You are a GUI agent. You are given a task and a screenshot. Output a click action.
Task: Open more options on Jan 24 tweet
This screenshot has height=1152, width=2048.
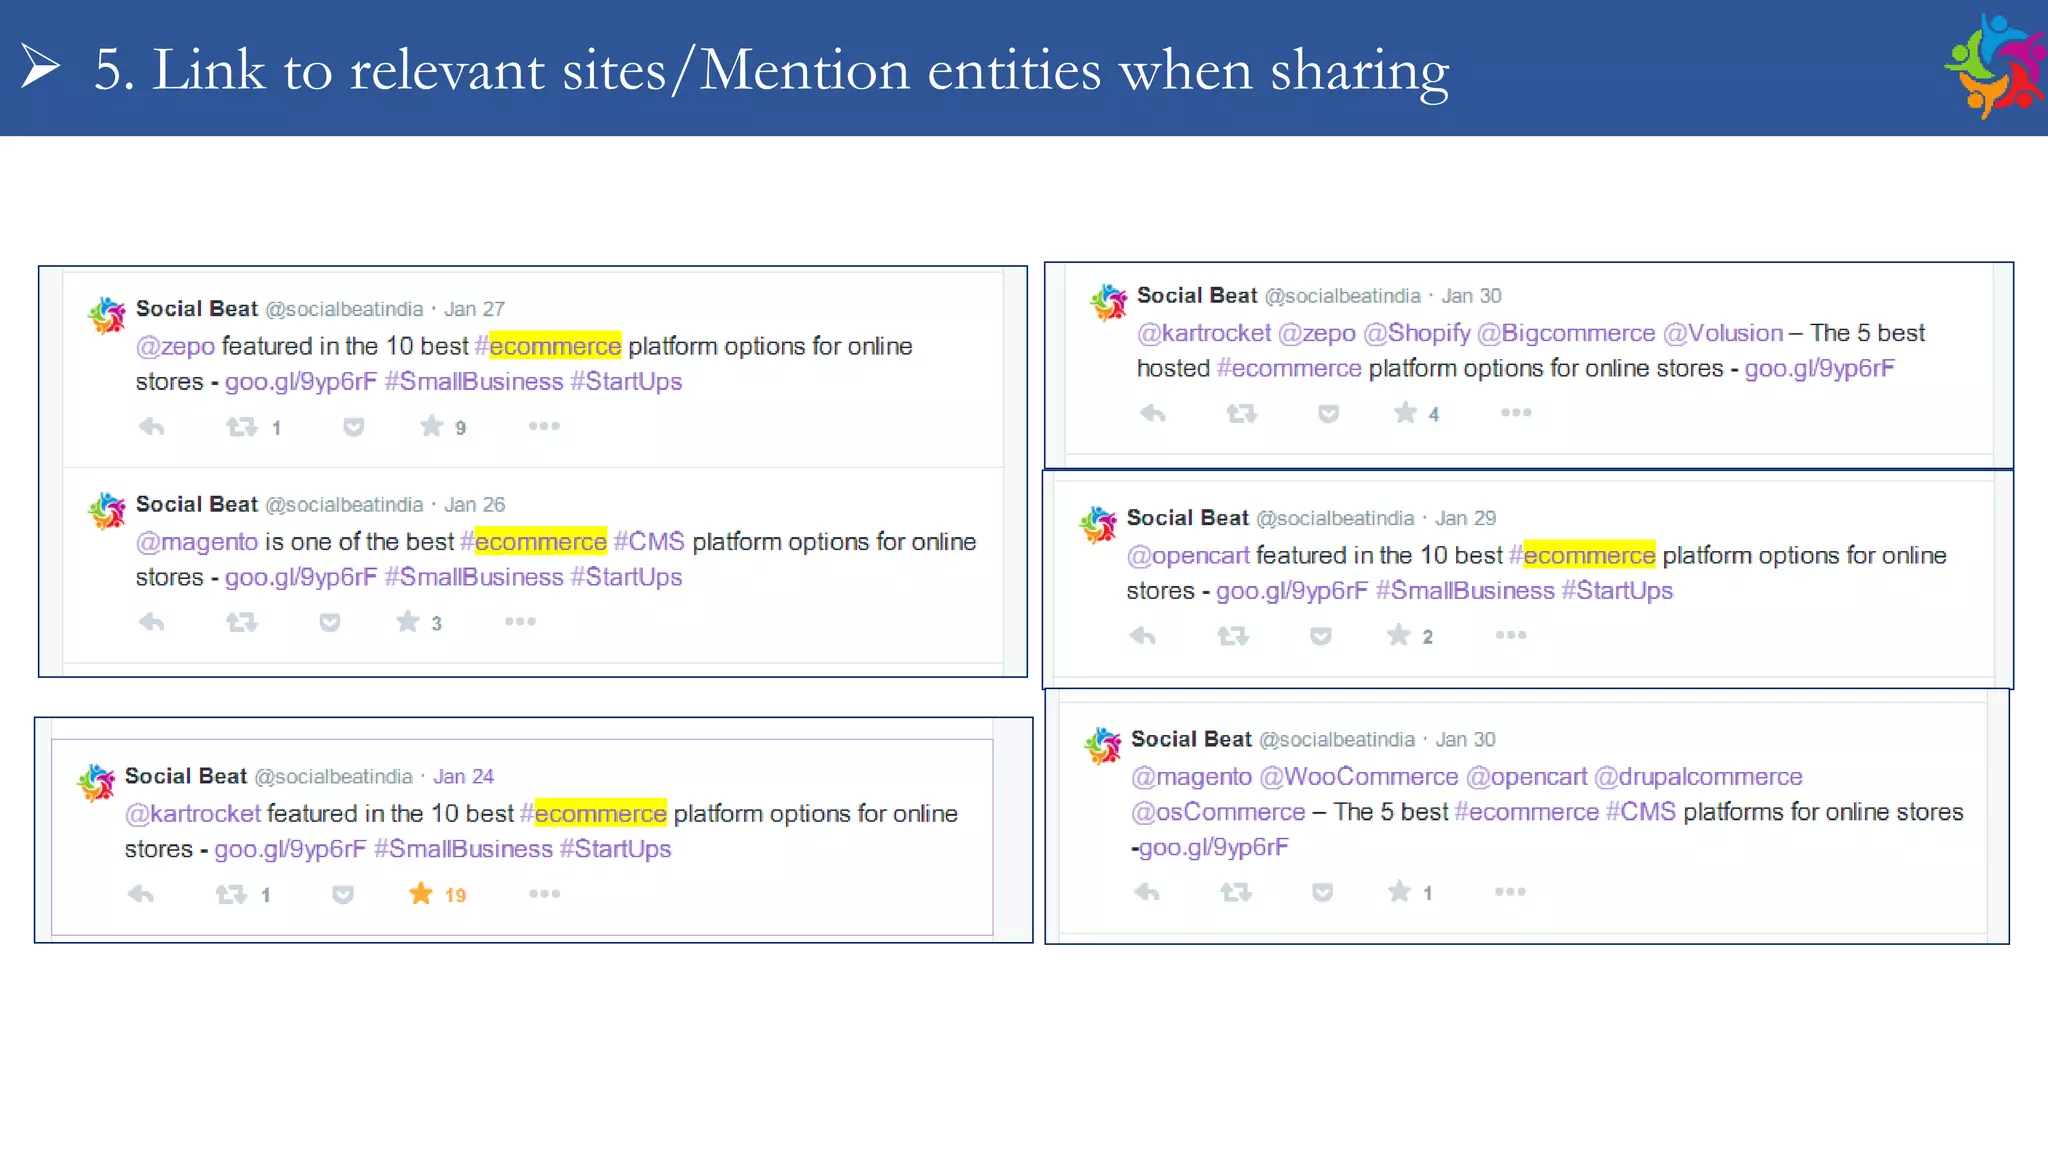point(545,893)
